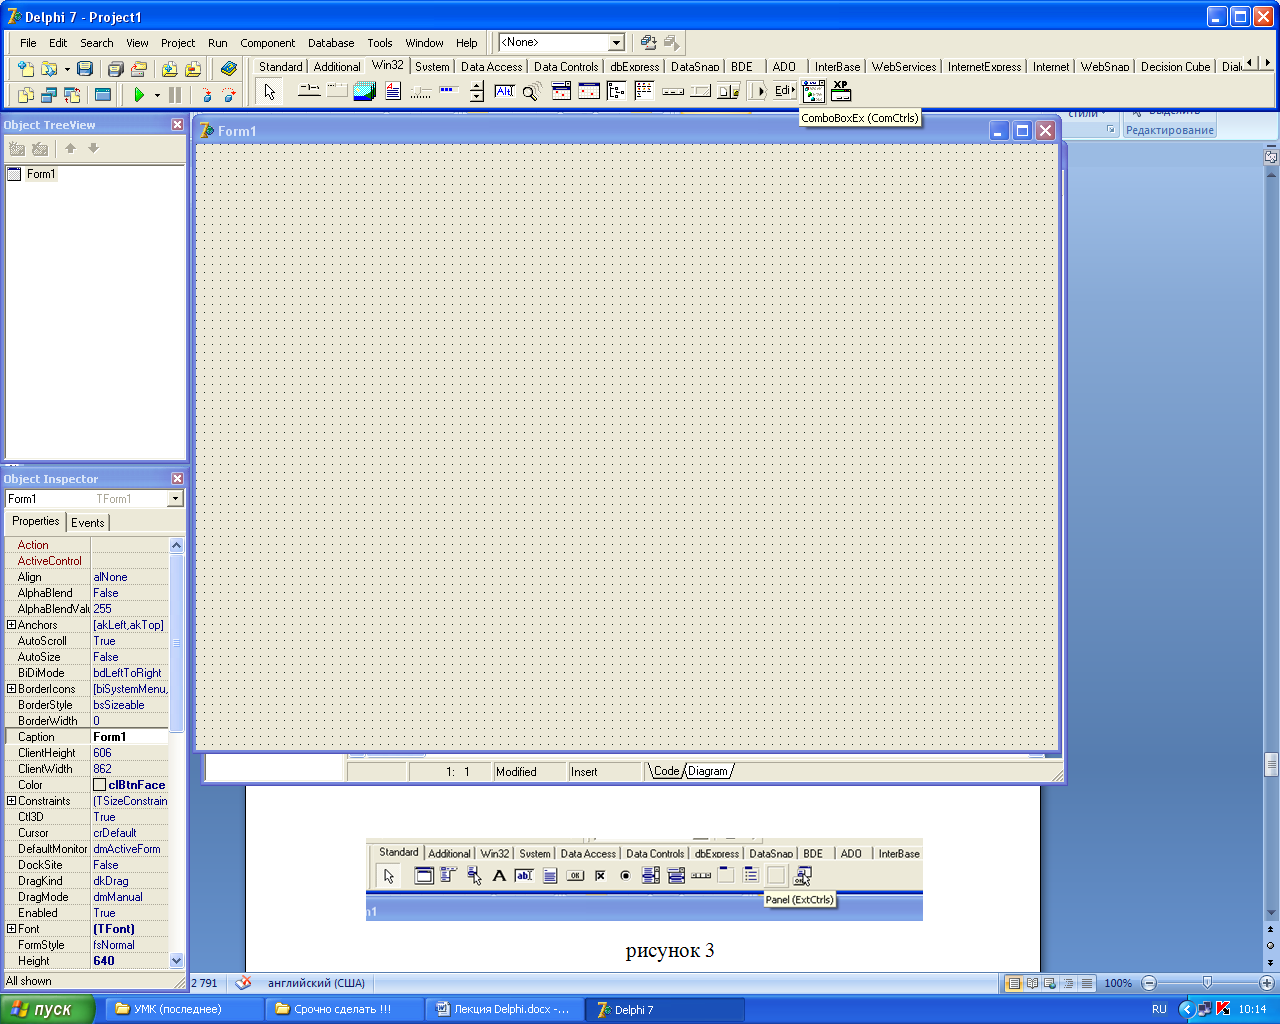Screen dimensions: 1280x1024
Task: Click the Save All toolbar icon
Action: click(x=115, y=69)
